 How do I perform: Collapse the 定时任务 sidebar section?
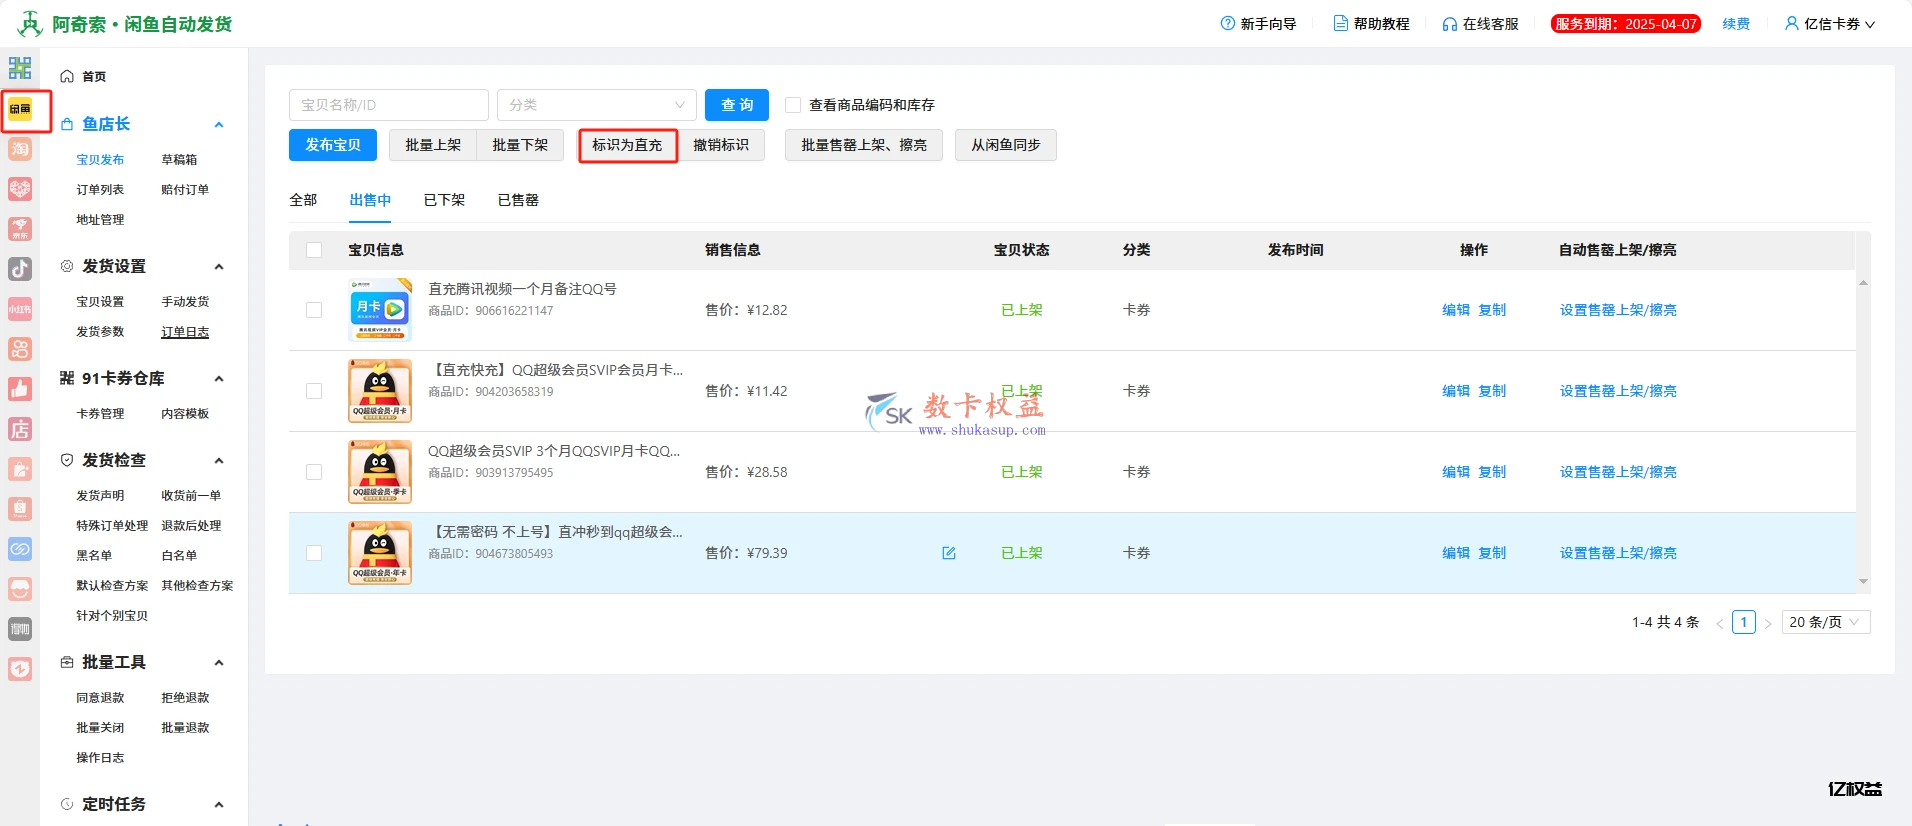click(219, 804)
